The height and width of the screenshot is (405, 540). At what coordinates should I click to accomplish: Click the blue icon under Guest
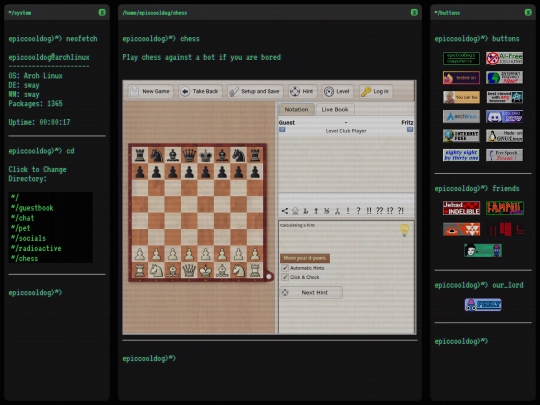tap(282, 129)
